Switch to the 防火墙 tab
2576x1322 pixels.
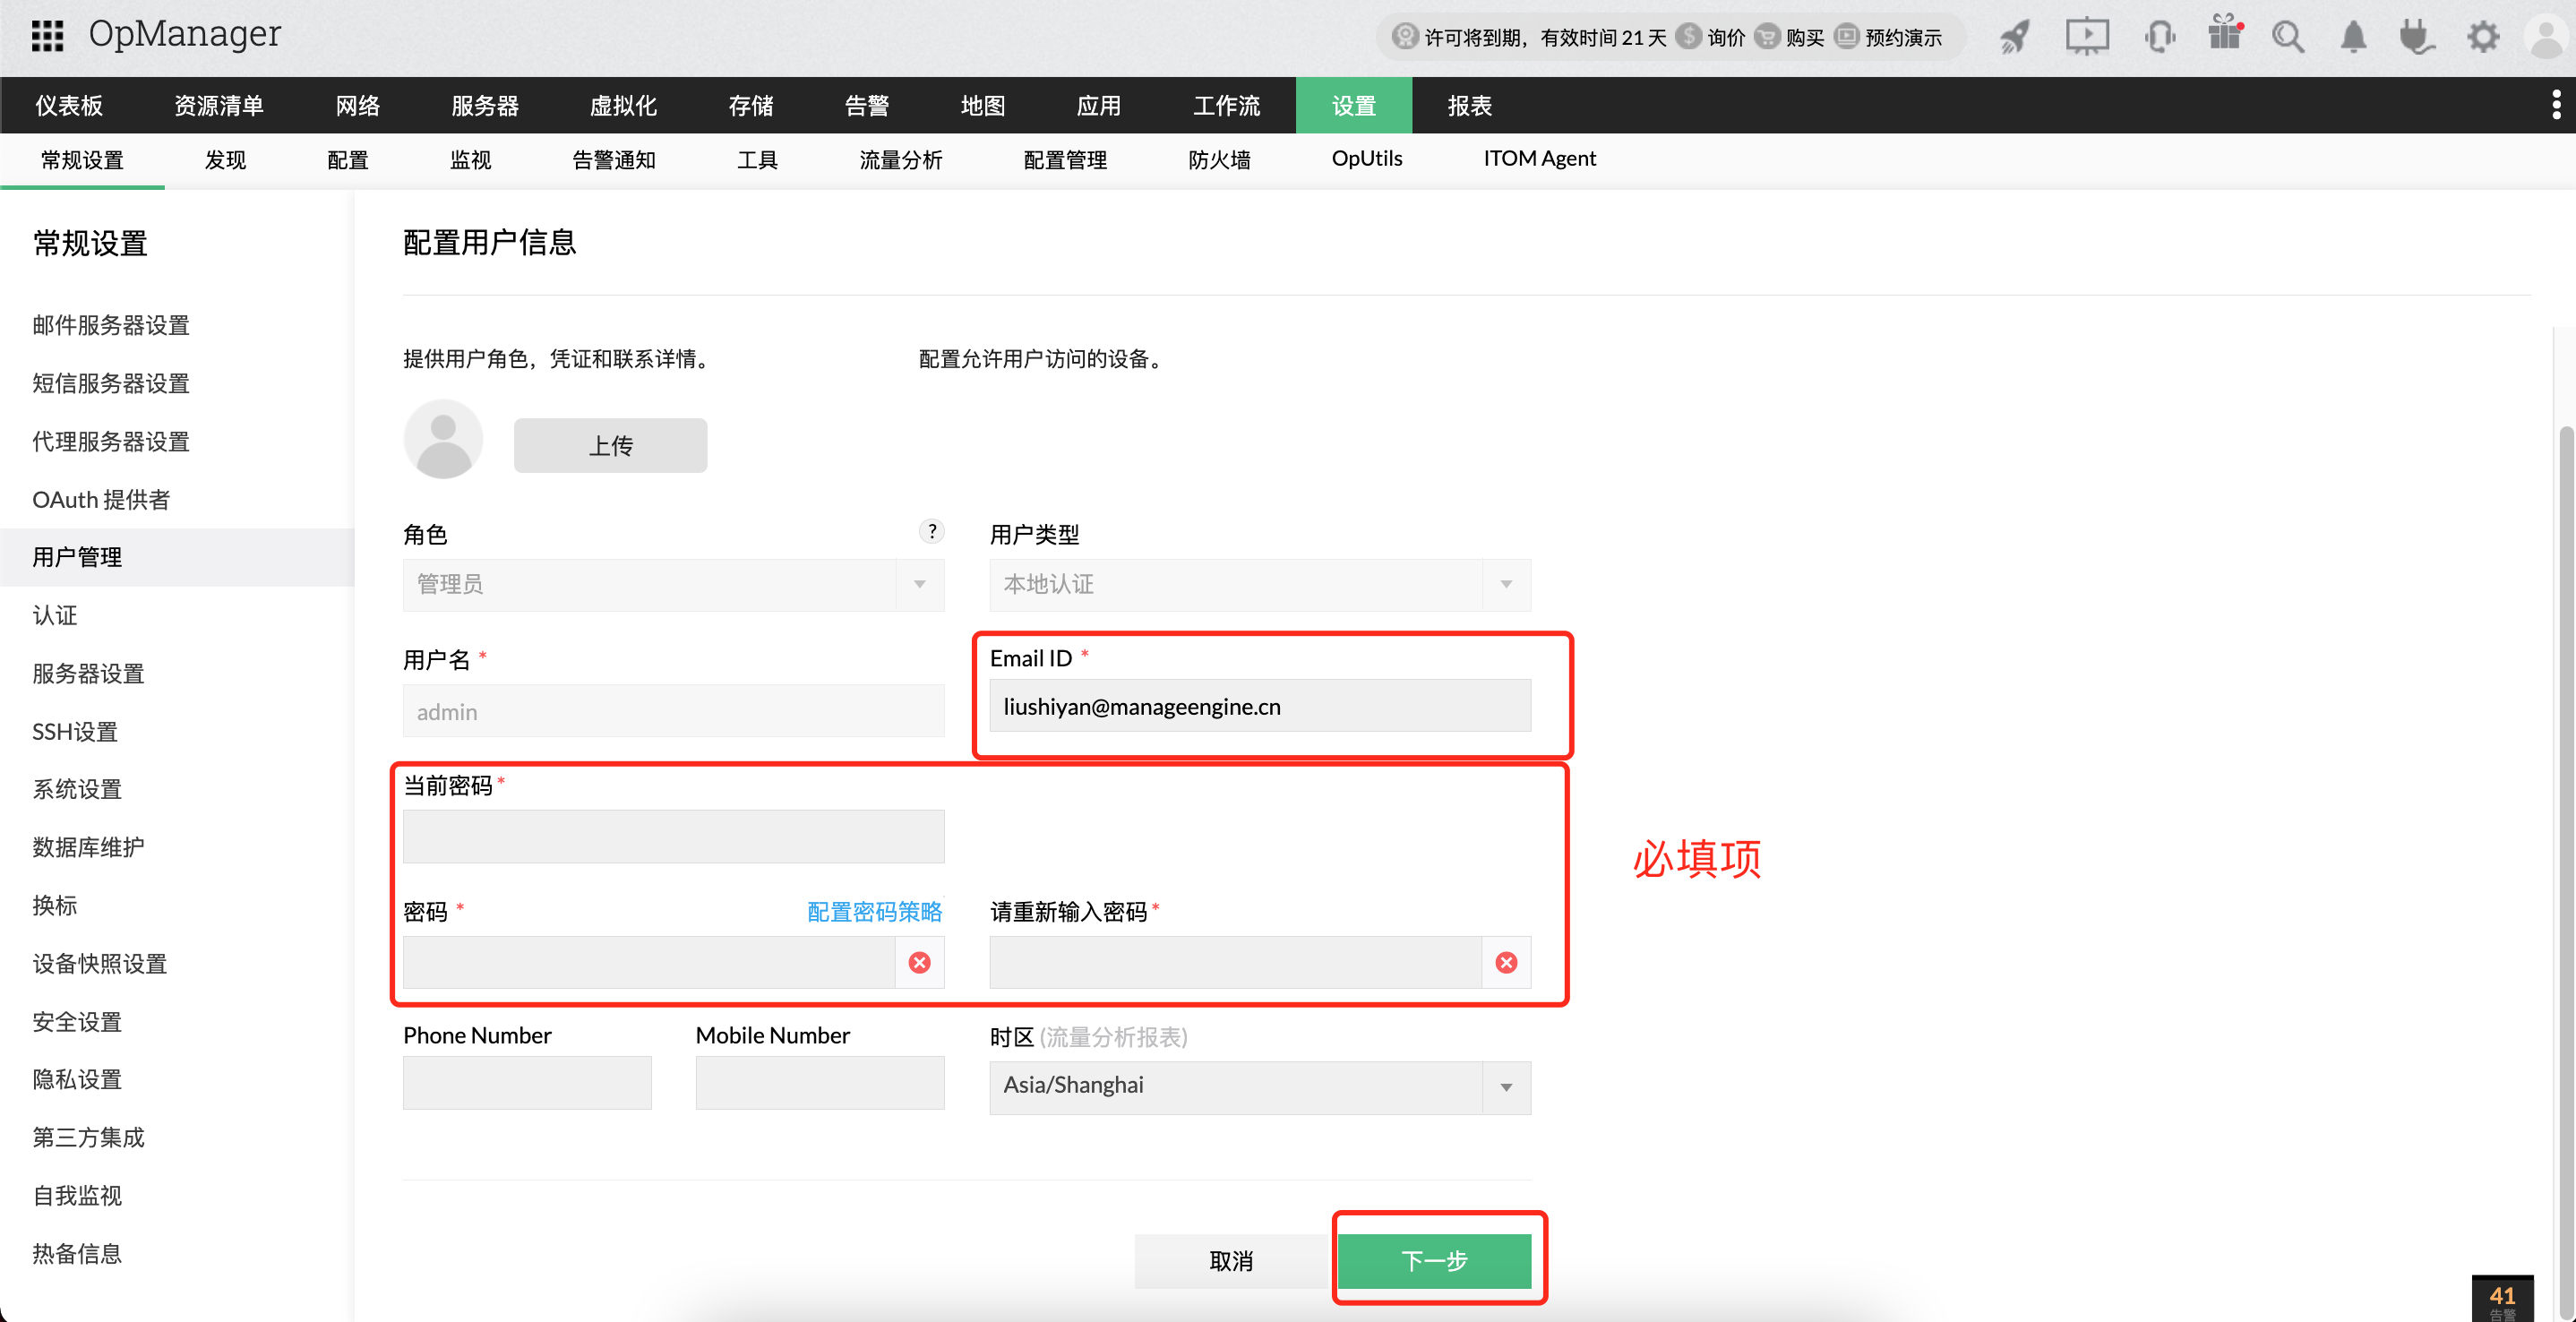1219,159
